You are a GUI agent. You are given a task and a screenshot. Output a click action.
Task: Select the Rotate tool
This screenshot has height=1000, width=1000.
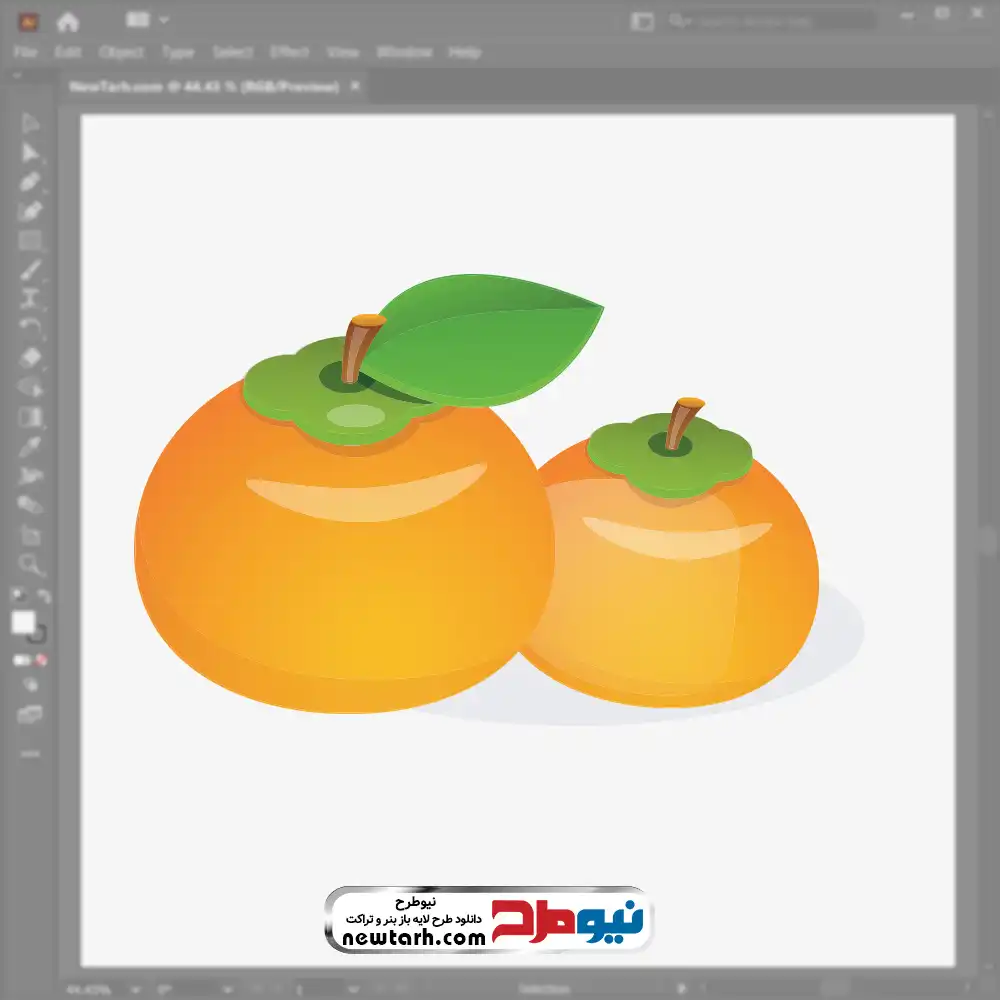[30, 328]
